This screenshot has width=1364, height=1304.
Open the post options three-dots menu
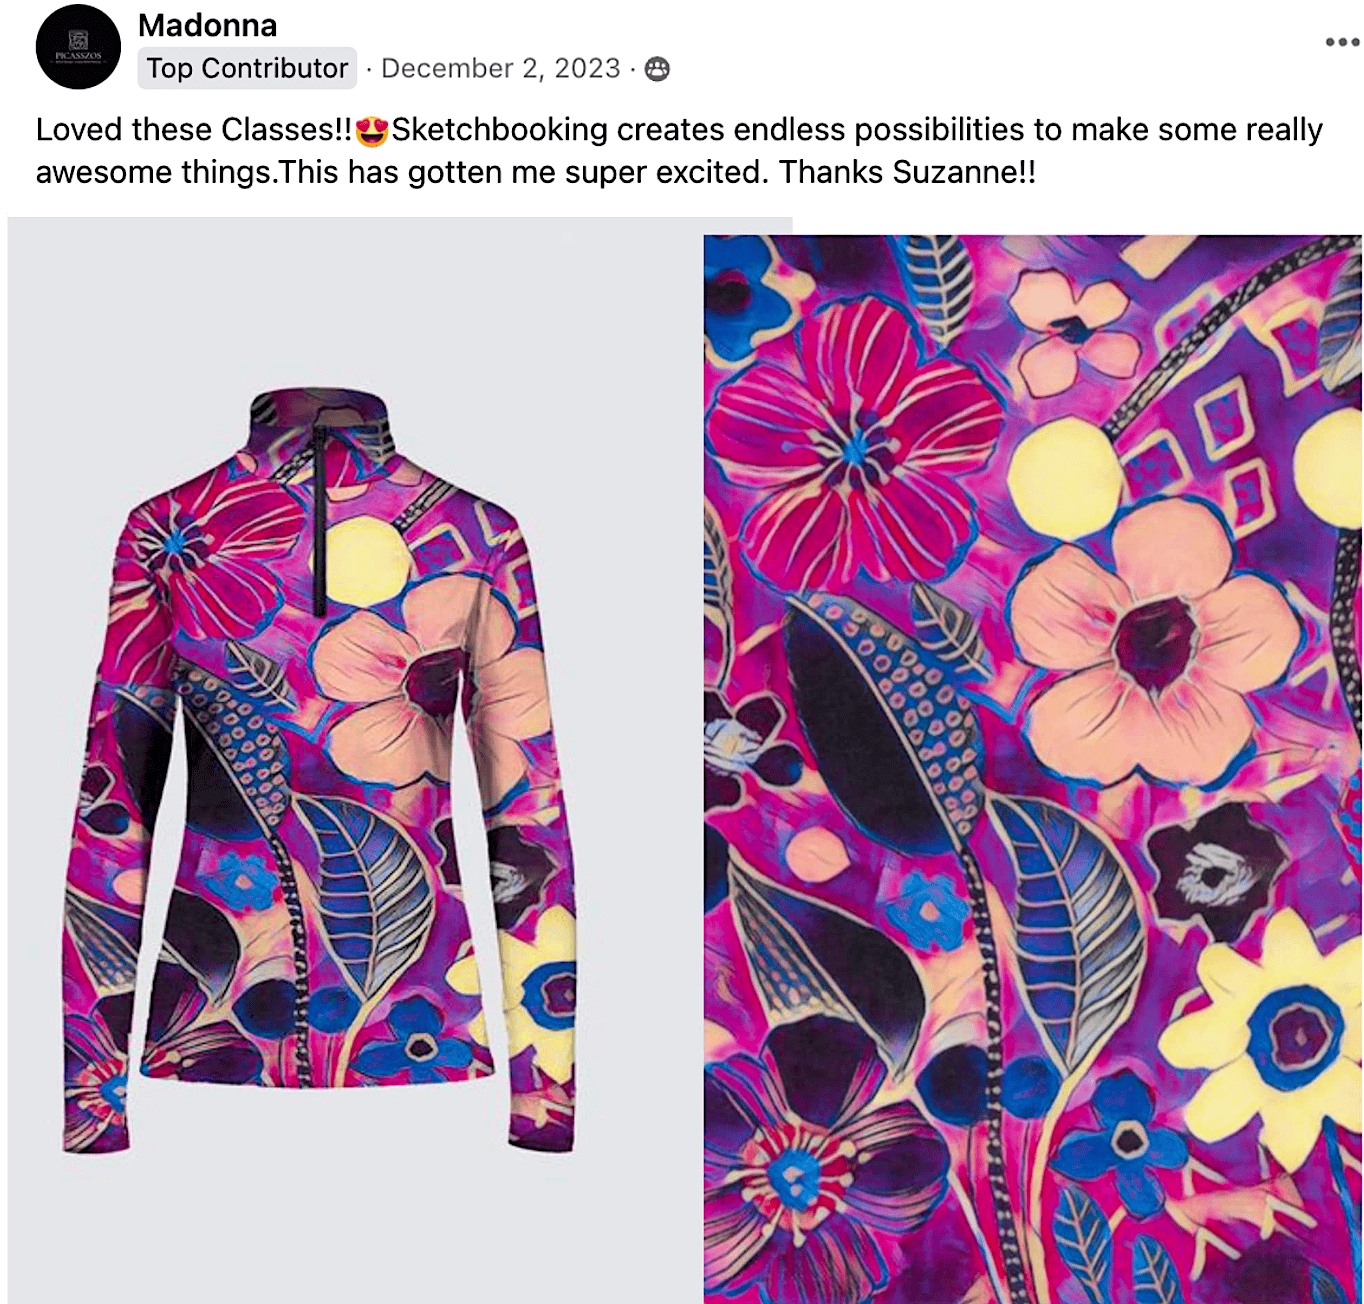pyautogui.click(x=1342, y=42)
